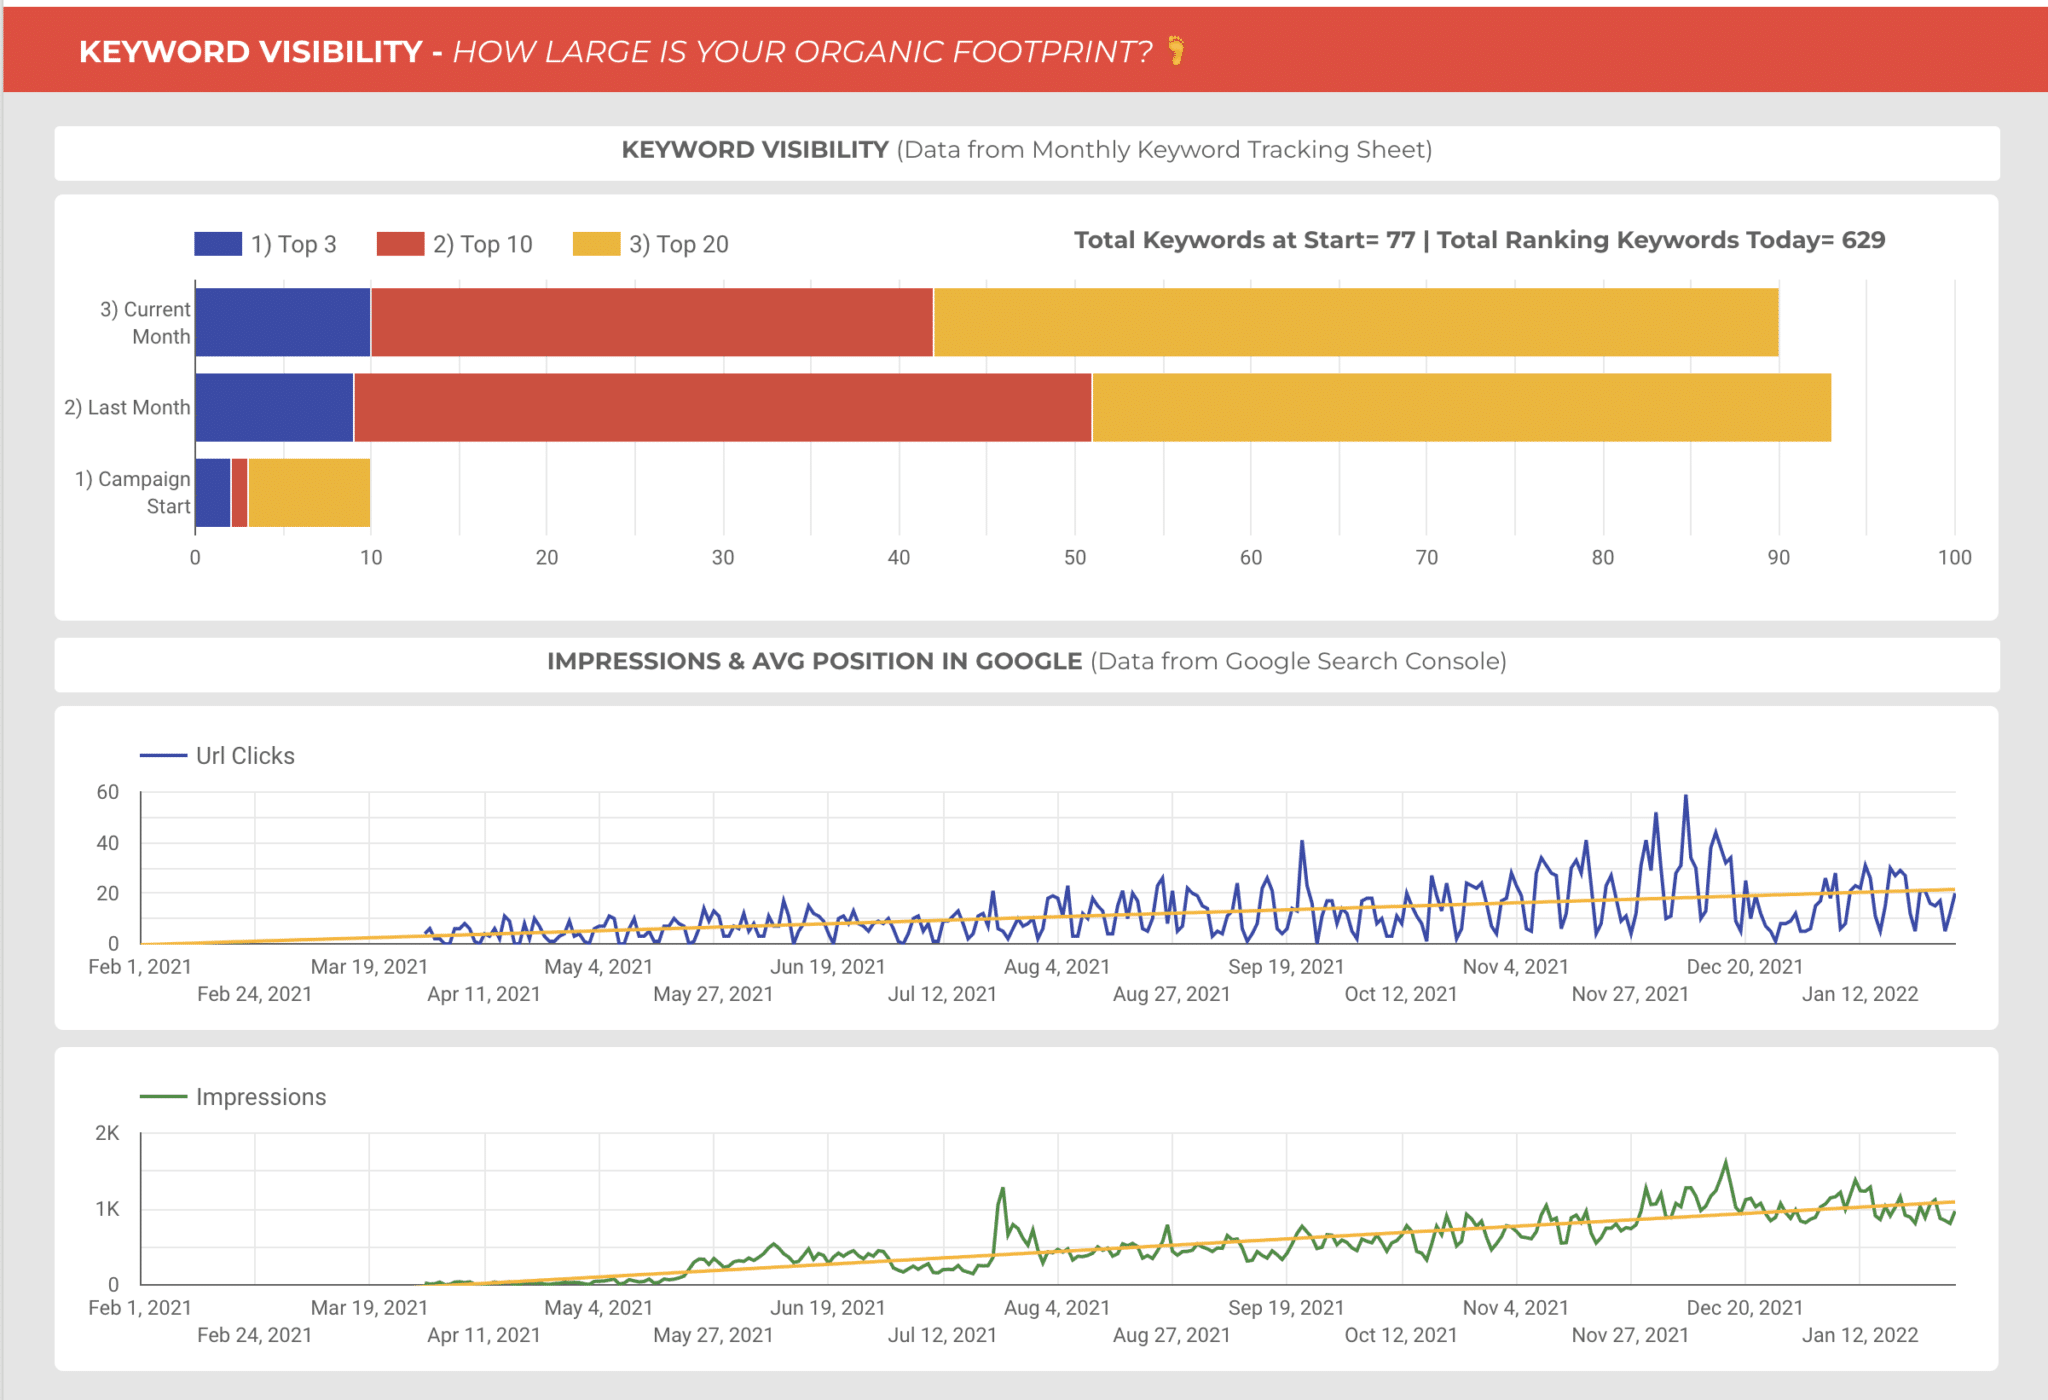This screenshot has height=1400, width=2048.
Task: Click the '1) Campaign Start' axis label
Action: (x=132, y=492)
